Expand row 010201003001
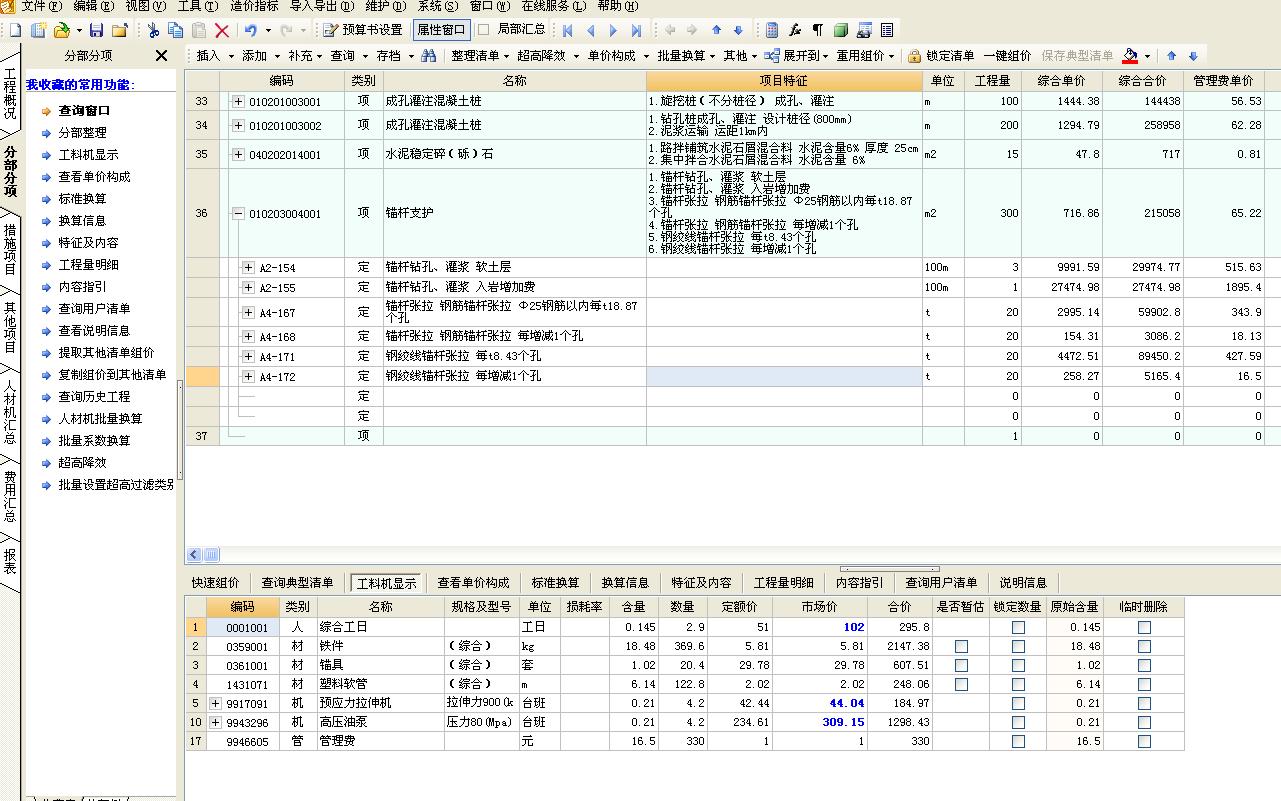Screen dimensions: 1281x801 click(238, 102)
